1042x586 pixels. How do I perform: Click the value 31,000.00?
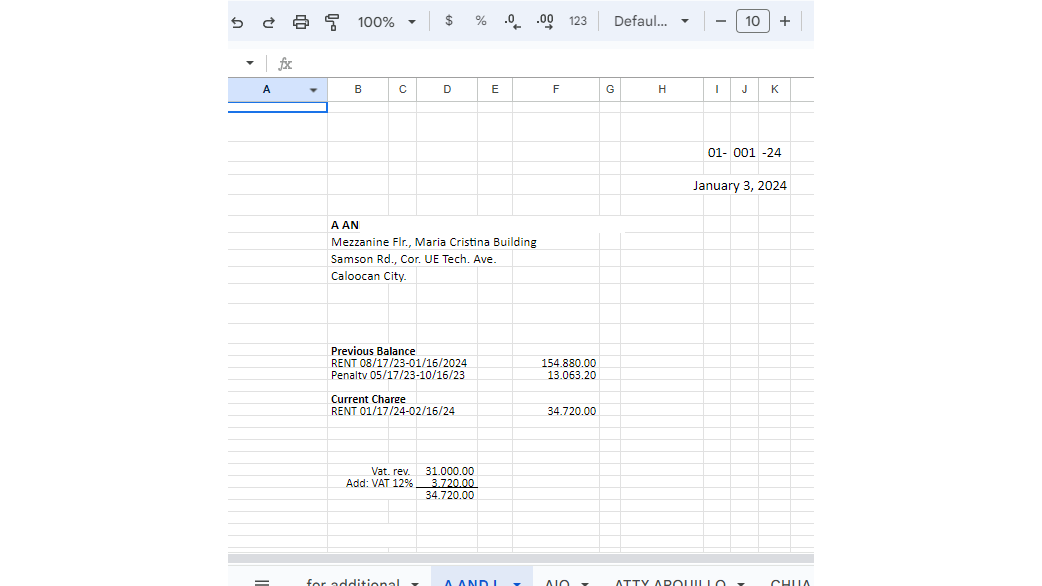[449, 471]
